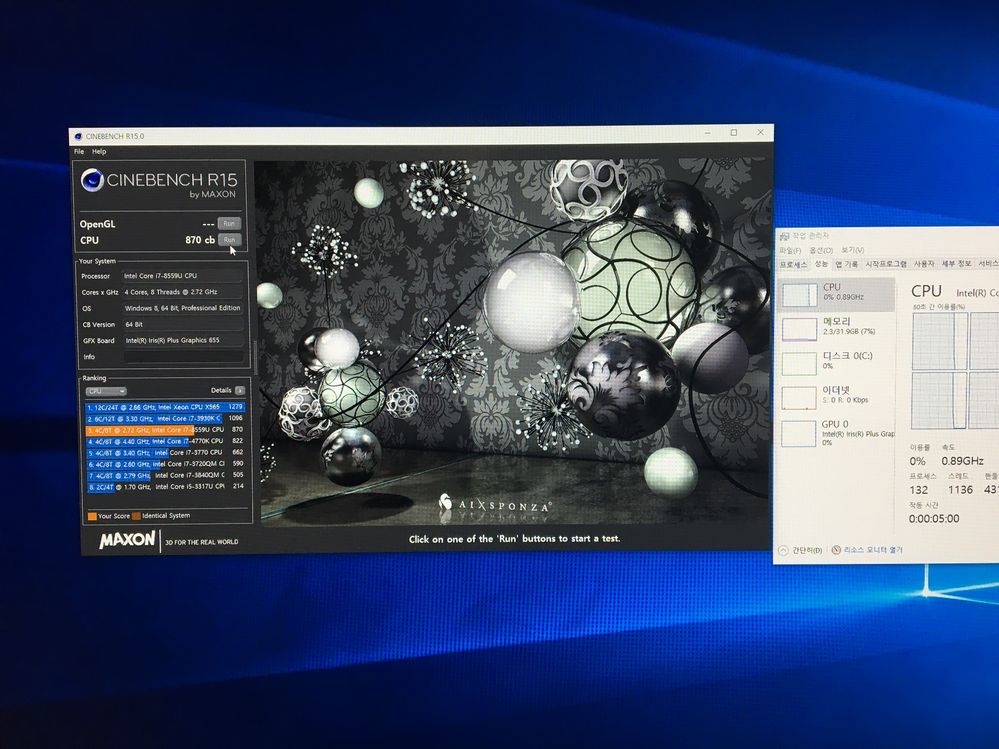Click the '4 Cores, 8 Threads @ 2.72 GHz' value

click(x=183, y=292)
